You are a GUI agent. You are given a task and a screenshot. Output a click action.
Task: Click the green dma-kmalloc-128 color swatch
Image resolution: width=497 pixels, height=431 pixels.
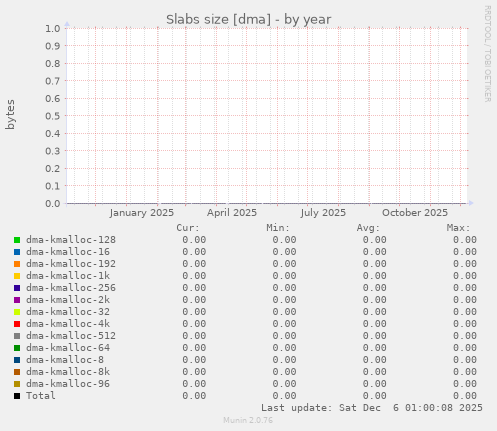pyautogui.click(x=17, y=240)
